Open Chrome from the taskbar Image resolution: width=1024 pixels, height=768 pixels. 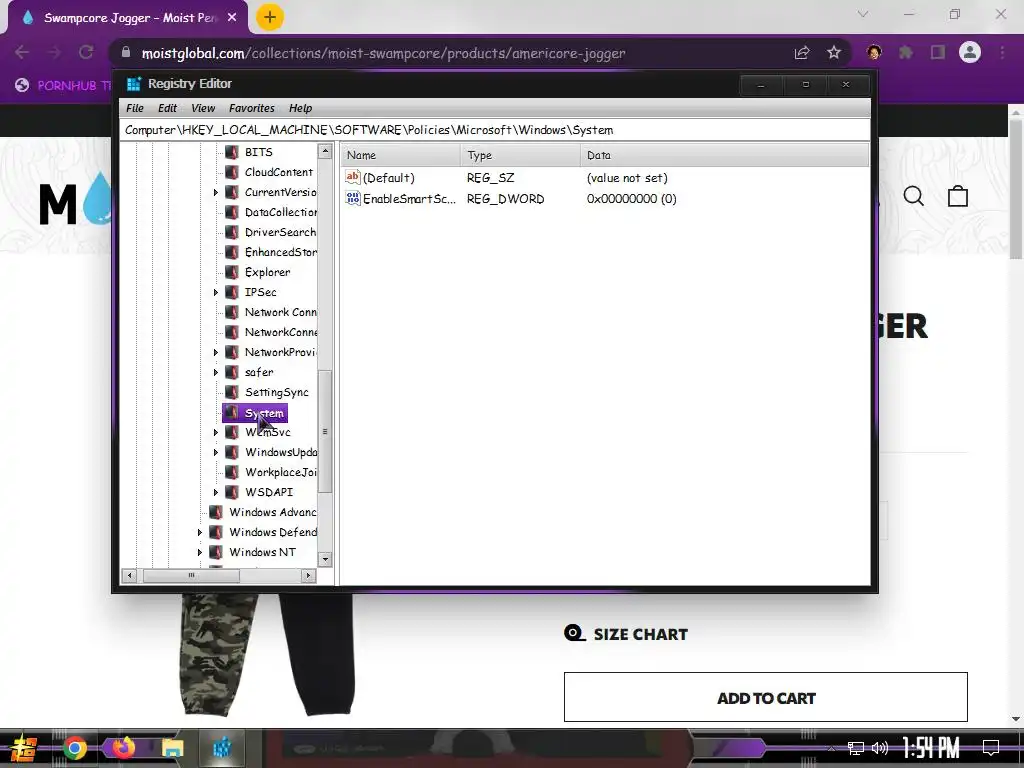74,748
